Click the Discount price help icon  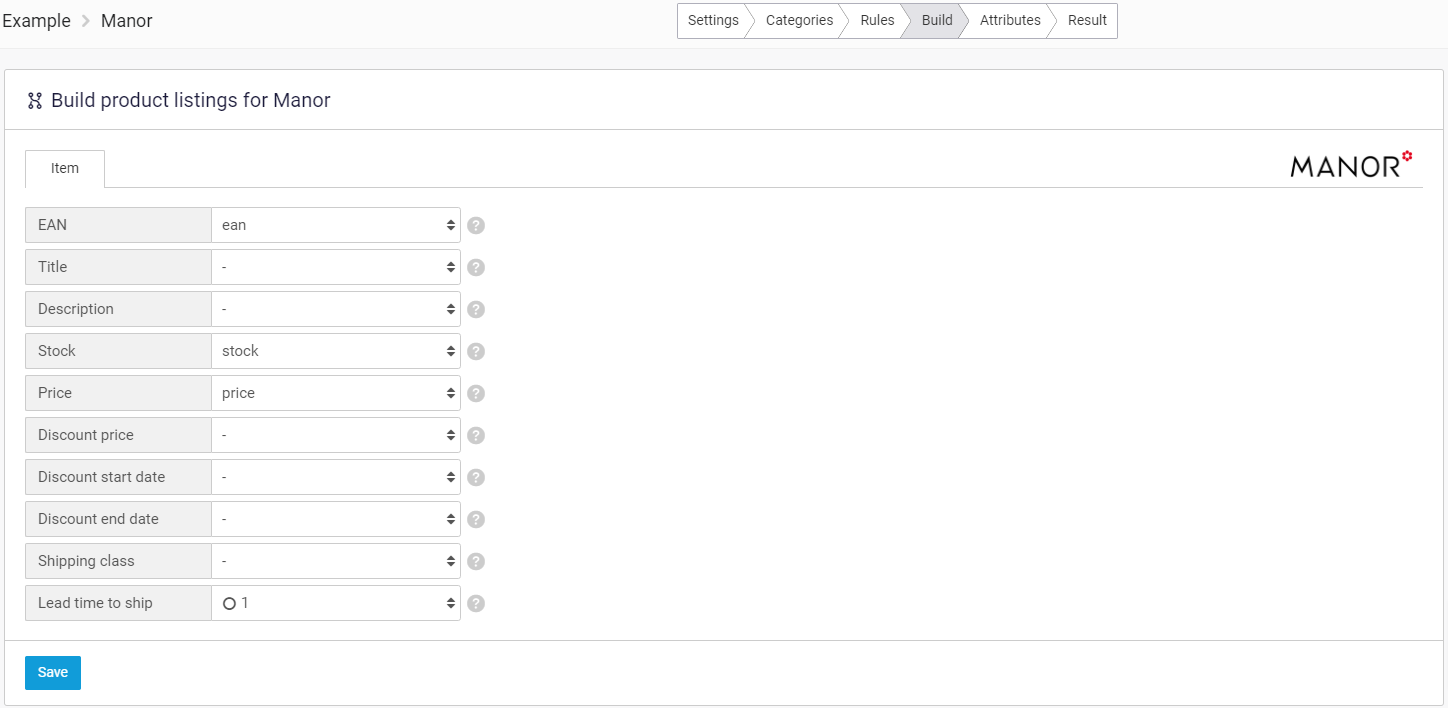475,435
